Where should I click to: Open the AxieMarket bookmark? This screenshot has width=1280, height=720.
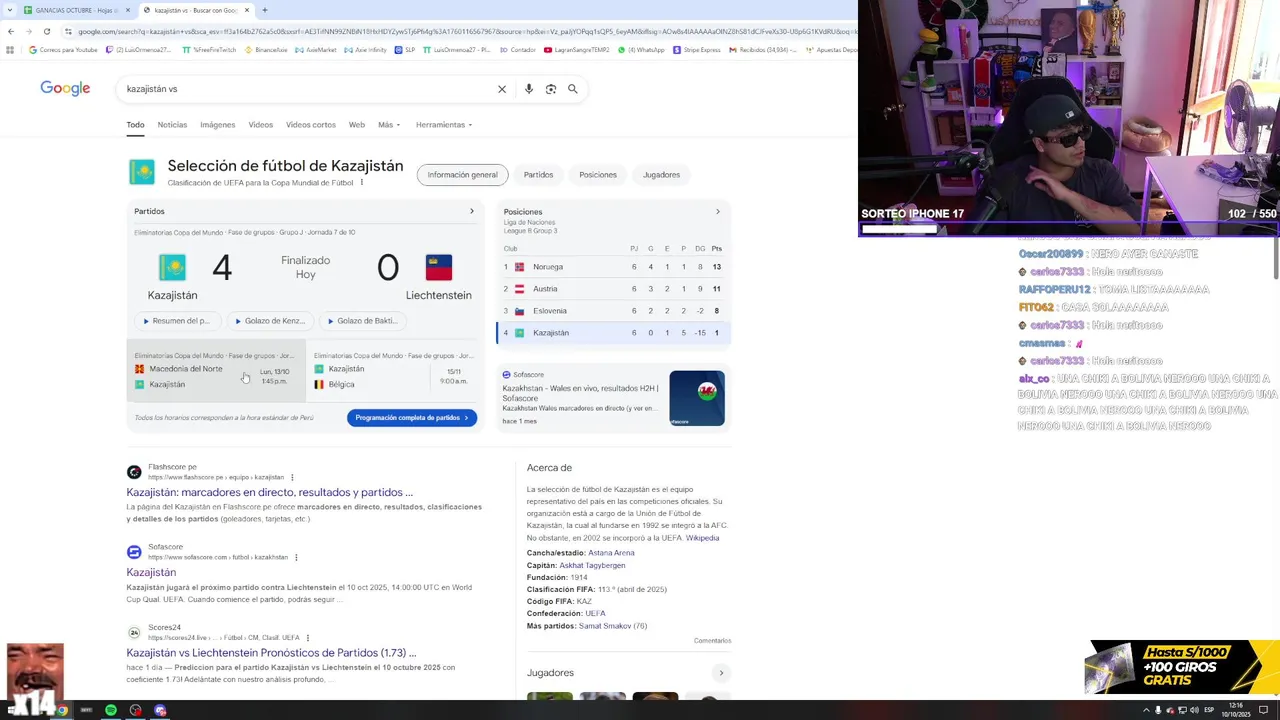(314, 49)
